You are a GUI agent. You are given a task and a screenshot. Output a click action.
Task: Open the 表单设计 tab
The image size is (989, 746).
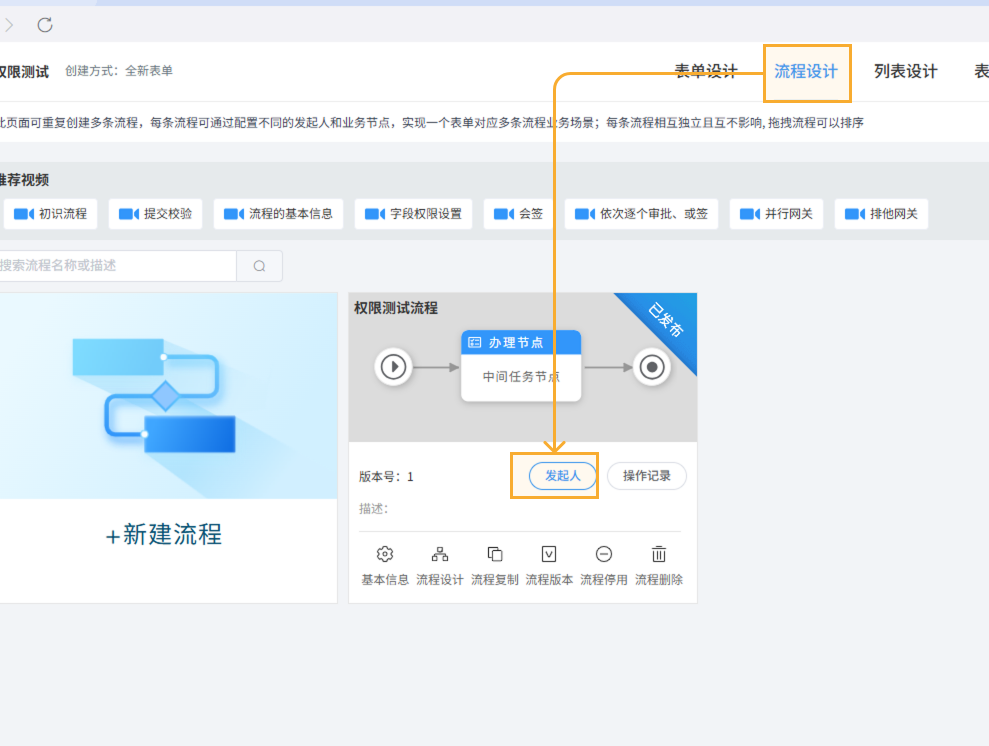coord(706,71)
